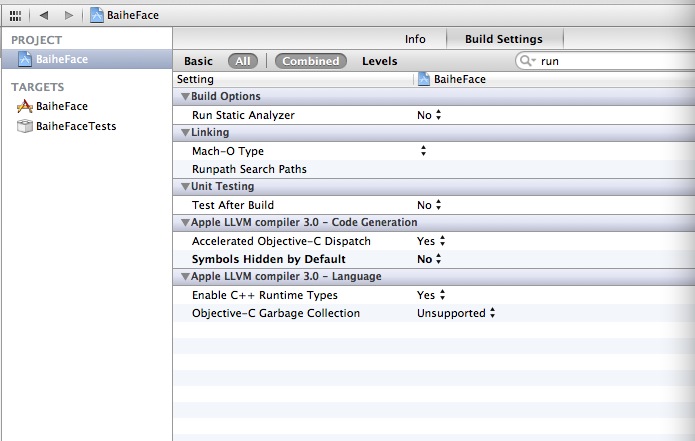The image size is (695, 441).
Task: Click the Setting column header
Action: click(x=195, y=79)
